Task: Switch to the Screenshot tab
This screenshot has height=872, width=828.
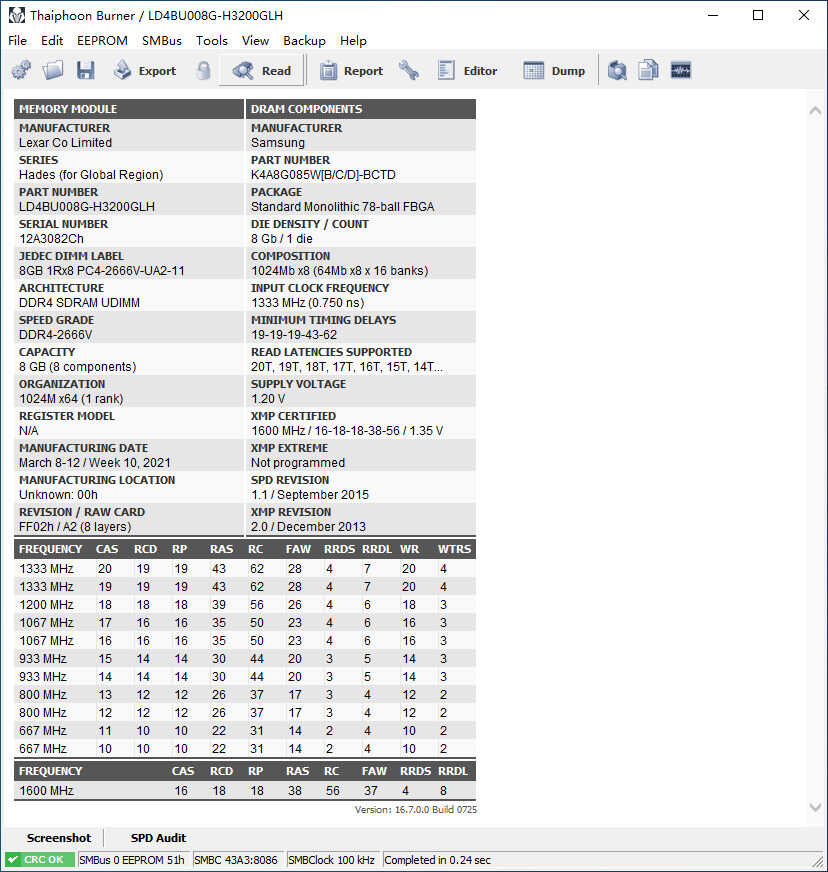Action: click(58, 838)
